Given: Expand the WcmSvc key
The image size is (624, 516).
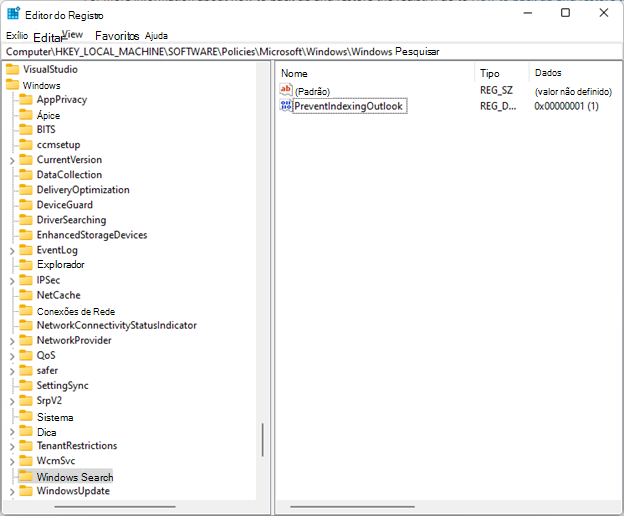Looking at the screenshot, I should [x=12, y=462].
